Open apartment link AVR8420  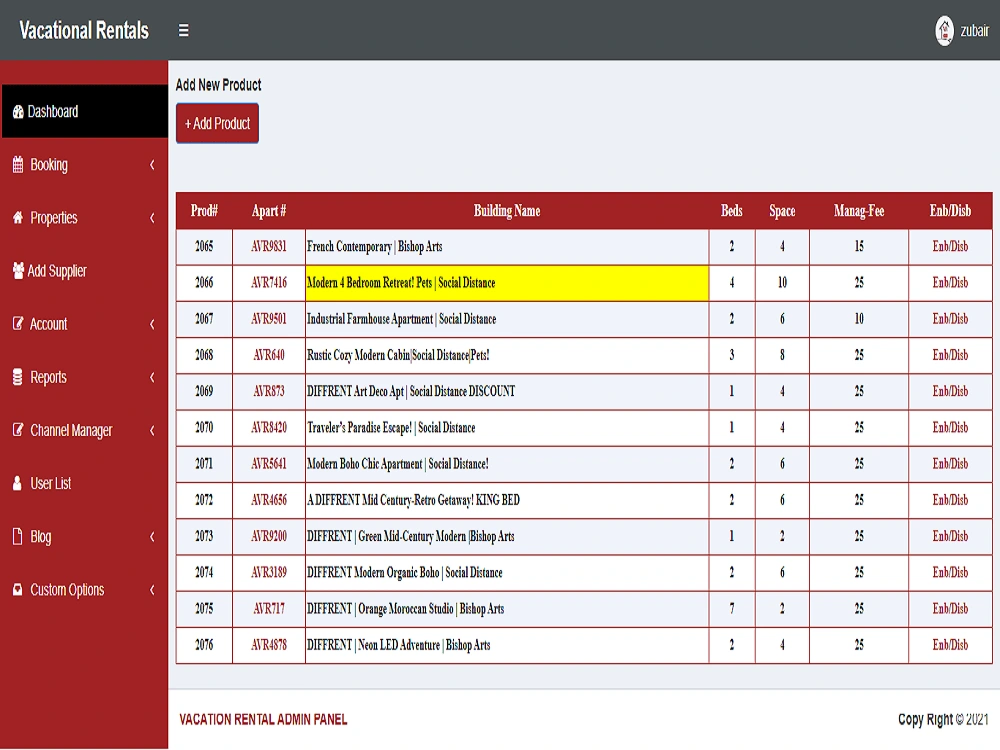click(x=268, y=427)
